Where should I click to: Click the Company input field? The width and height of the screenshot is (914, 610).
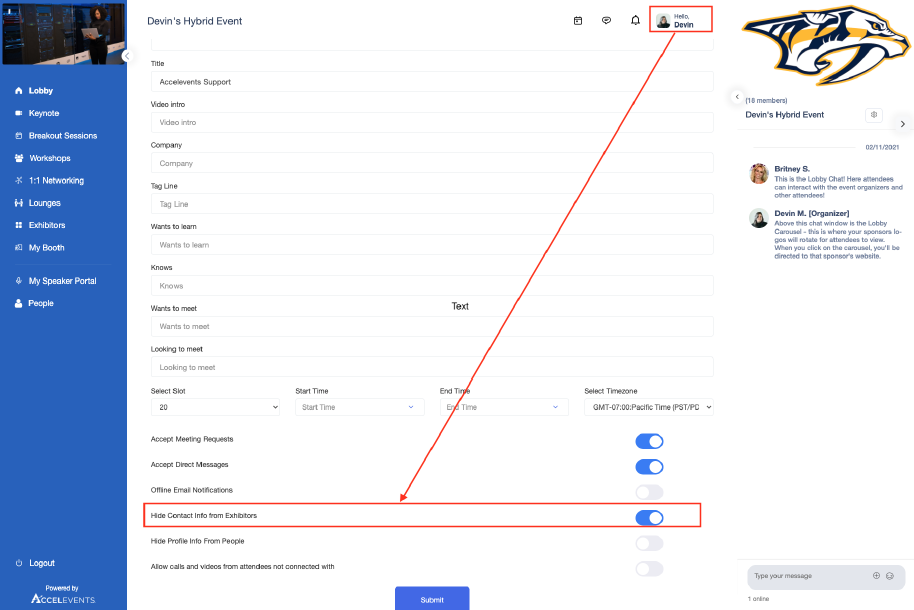click(432, 163)
